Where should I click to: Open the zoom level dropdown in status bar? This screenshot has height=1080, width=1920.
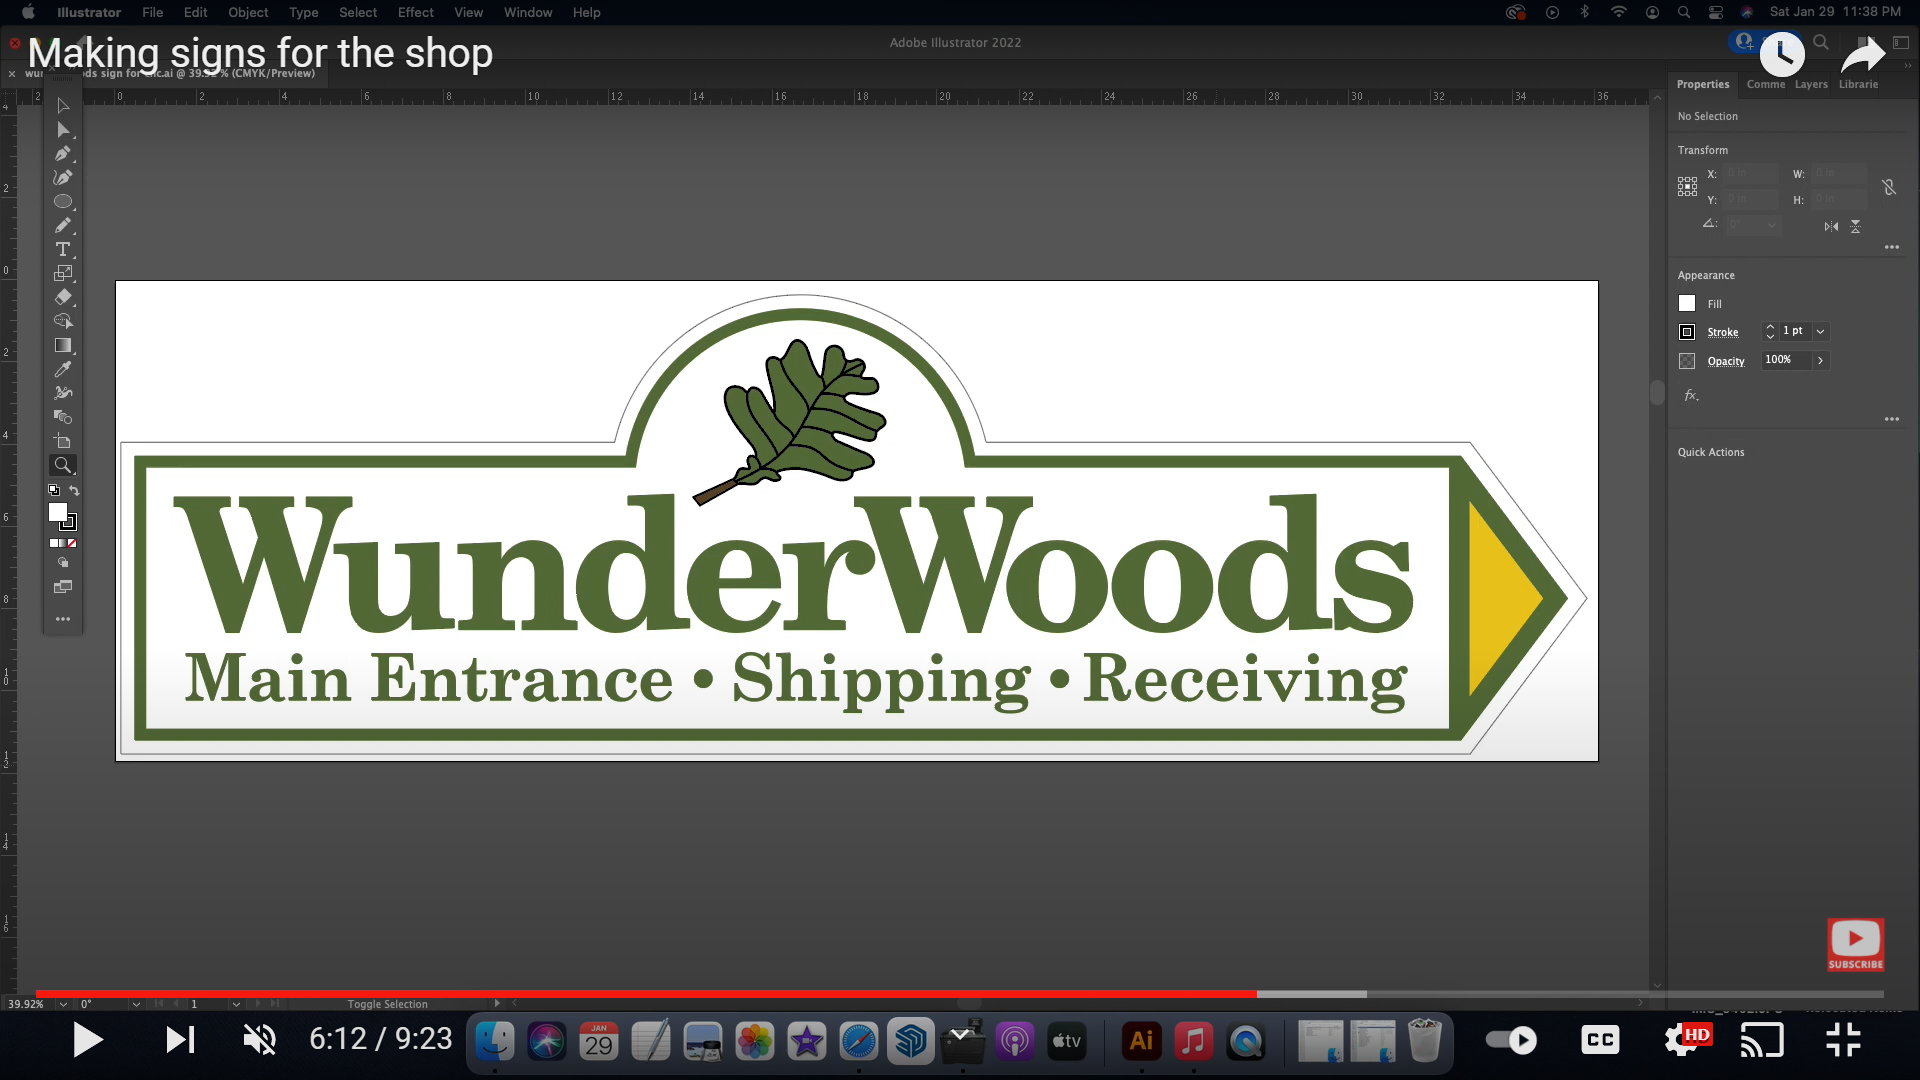[64, 1004]
